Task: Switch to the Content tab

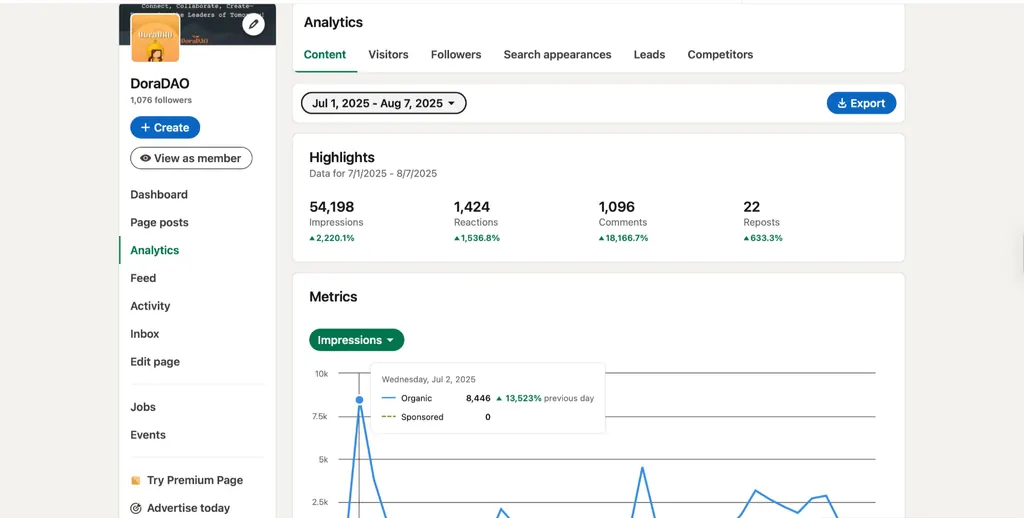Action: coord(325,55)
